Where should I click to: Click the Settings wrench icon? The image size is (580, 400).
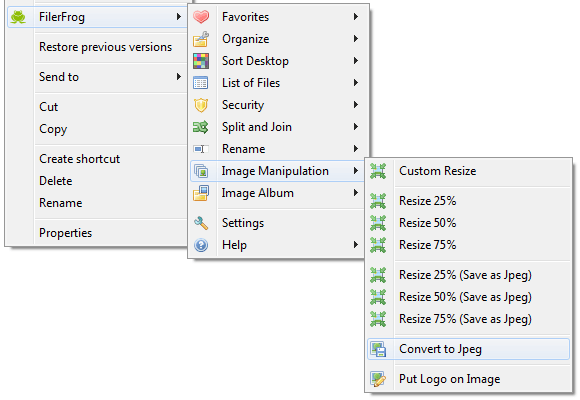point(201,223)
